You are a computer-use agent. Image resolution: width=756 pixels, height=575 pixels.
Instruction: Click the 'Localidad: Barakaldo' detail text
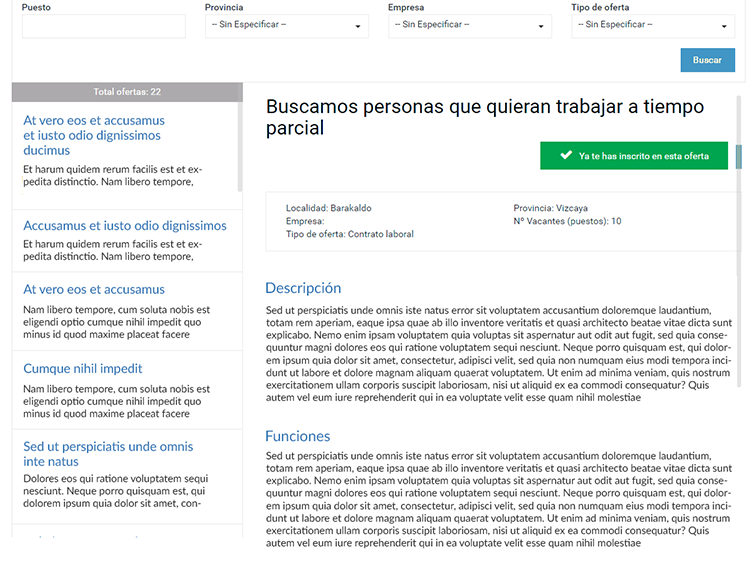click(x=328, y=208)
